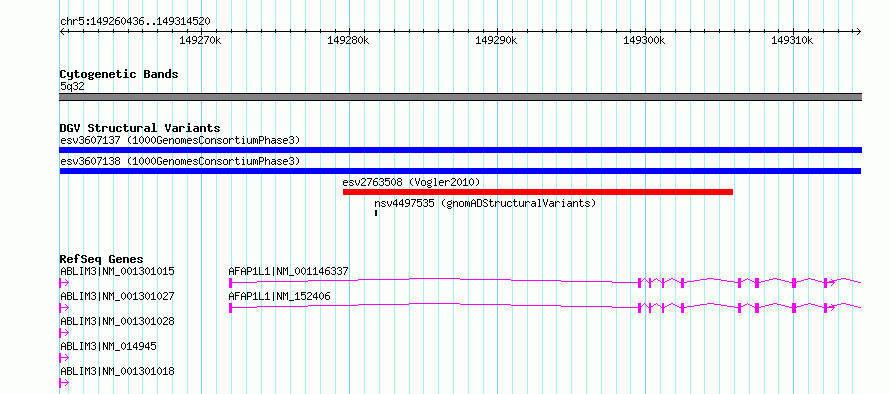890x394 pixels.
Task: Open the esv3607137 (1000GenomesConsortiumPhase3) label
Action: click(180, 140)
